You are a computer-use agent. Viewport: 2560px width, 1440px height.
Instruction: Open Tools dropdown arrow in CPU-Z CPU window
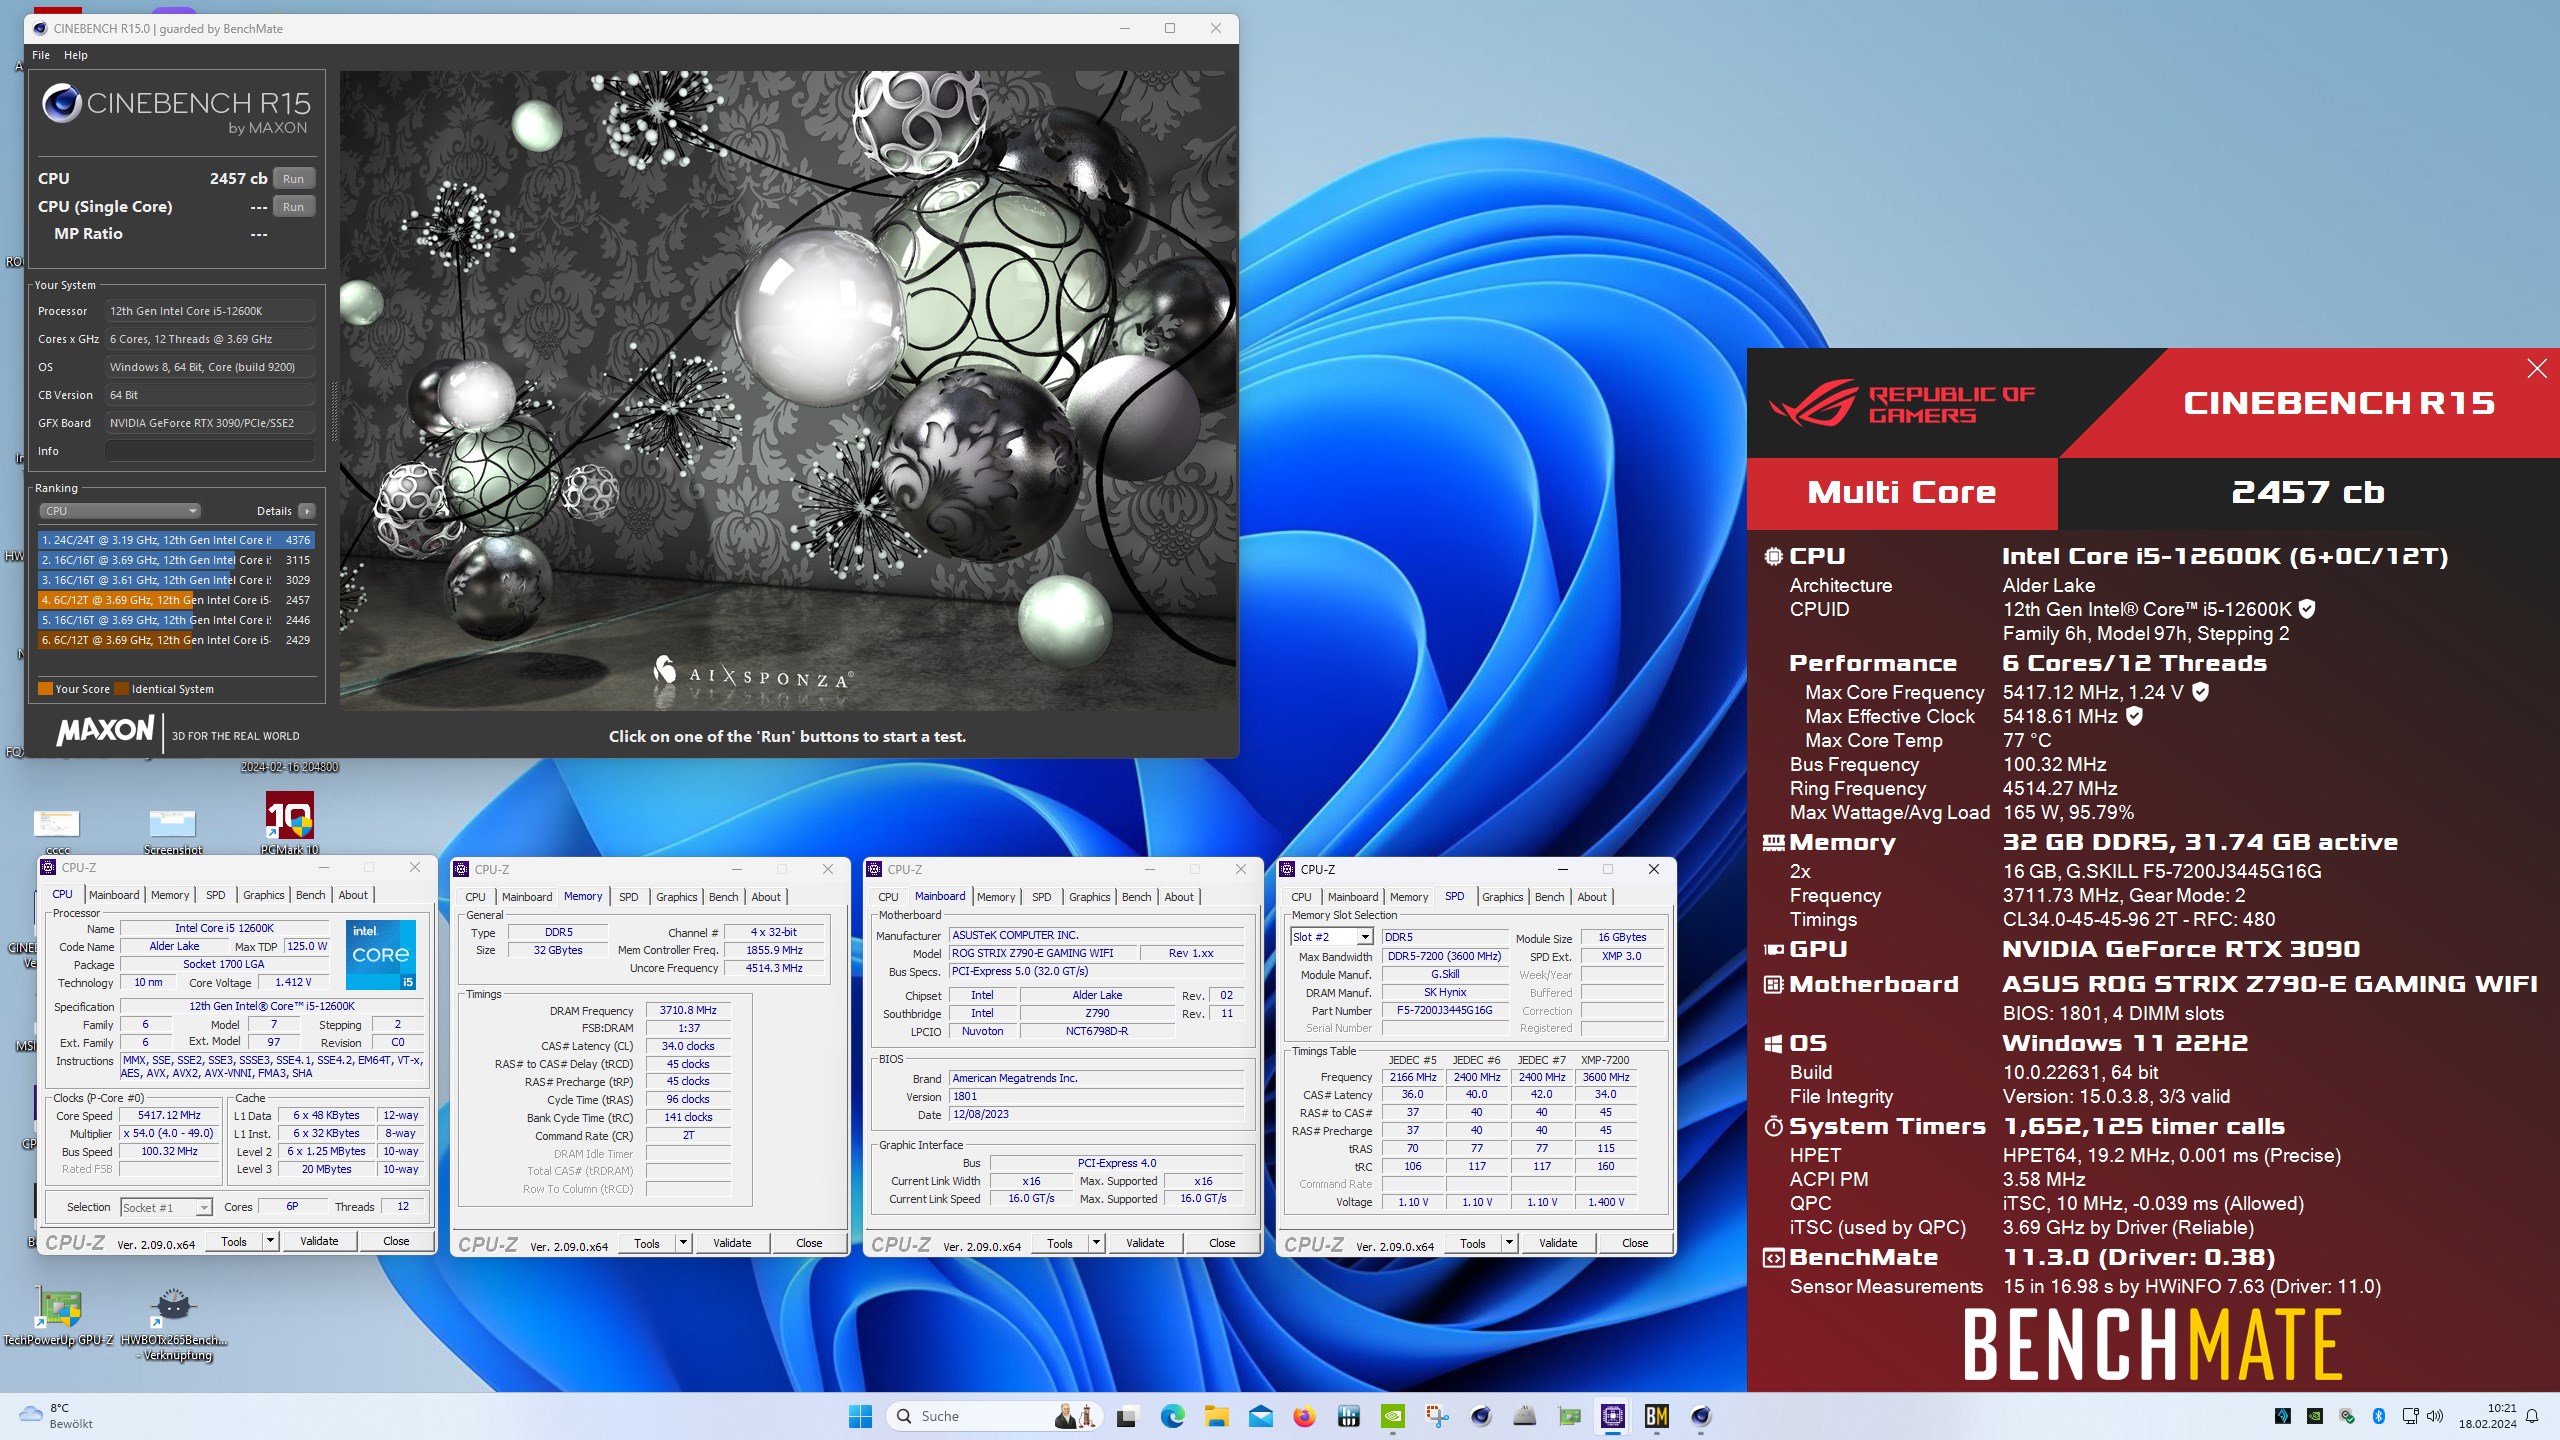[269, 1241]
